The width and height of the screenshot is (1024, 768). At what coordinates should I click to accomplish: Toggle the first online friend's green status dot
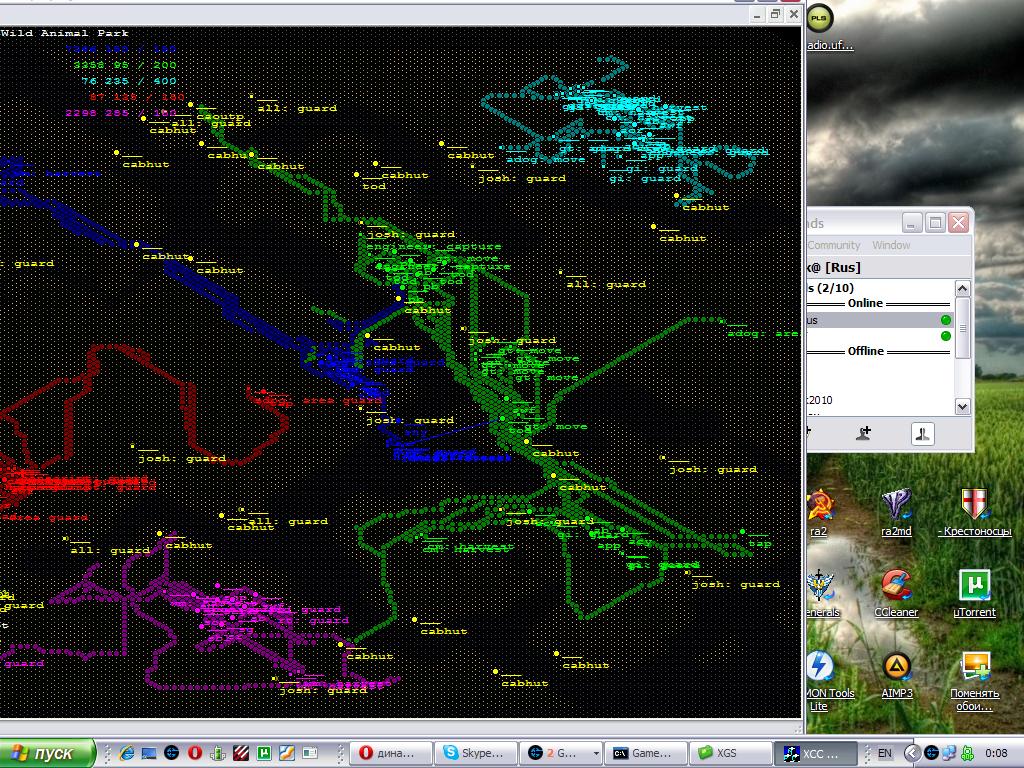pos(945,320)
